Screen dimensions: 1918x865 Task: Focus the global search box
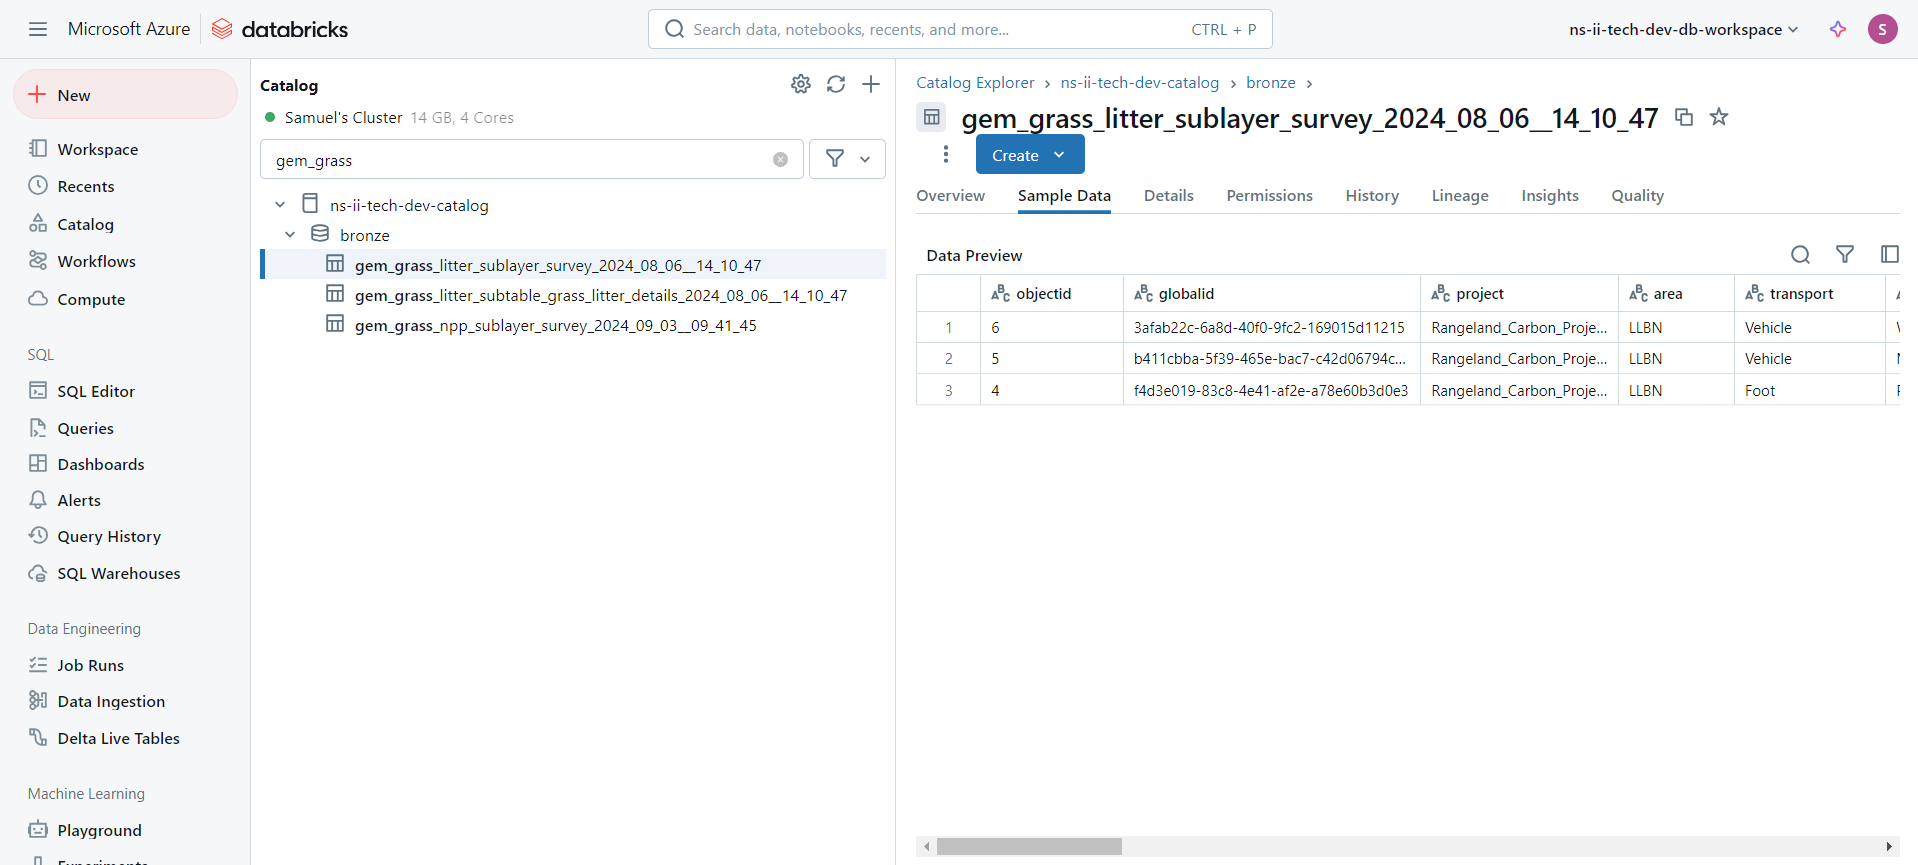pyautogui.click(x=960, y=29)
